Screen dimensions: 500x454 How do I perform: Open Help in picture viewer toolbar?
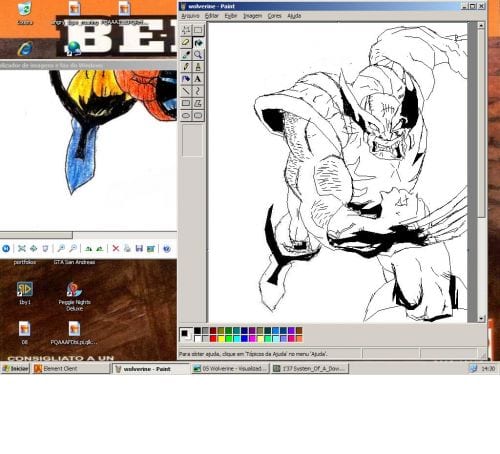[x=167, y=248]
